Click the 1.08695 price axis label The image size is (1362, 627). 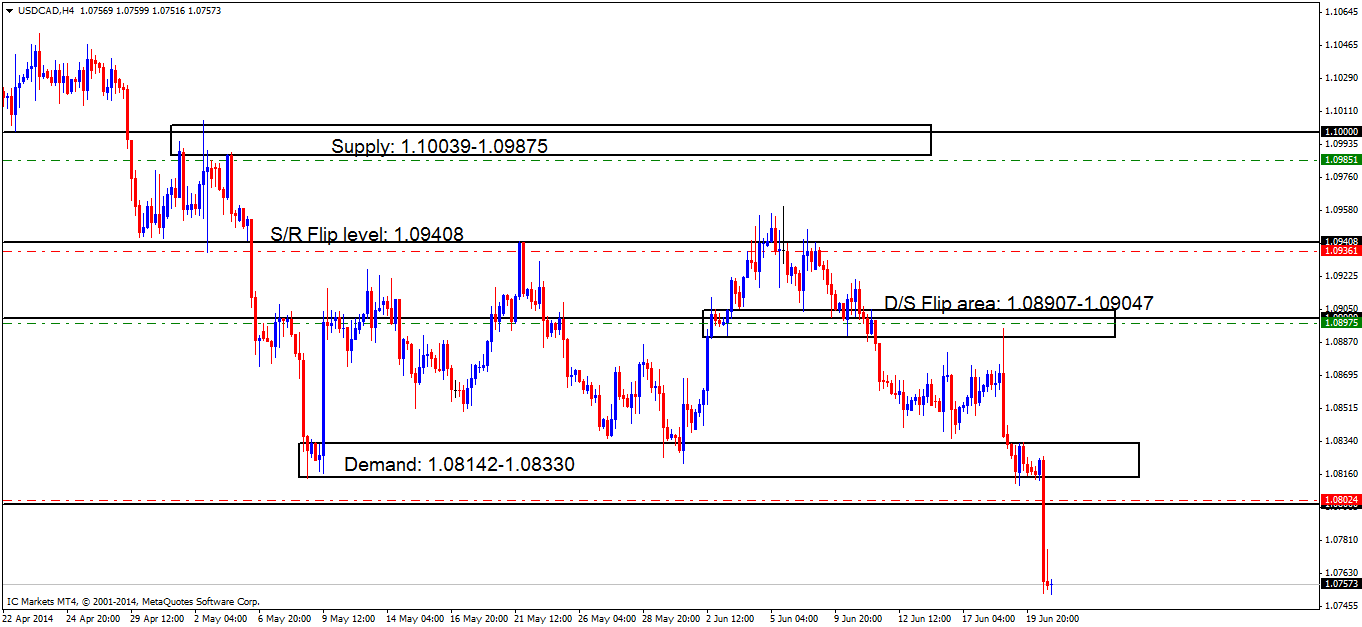(x=1341, y=374)
